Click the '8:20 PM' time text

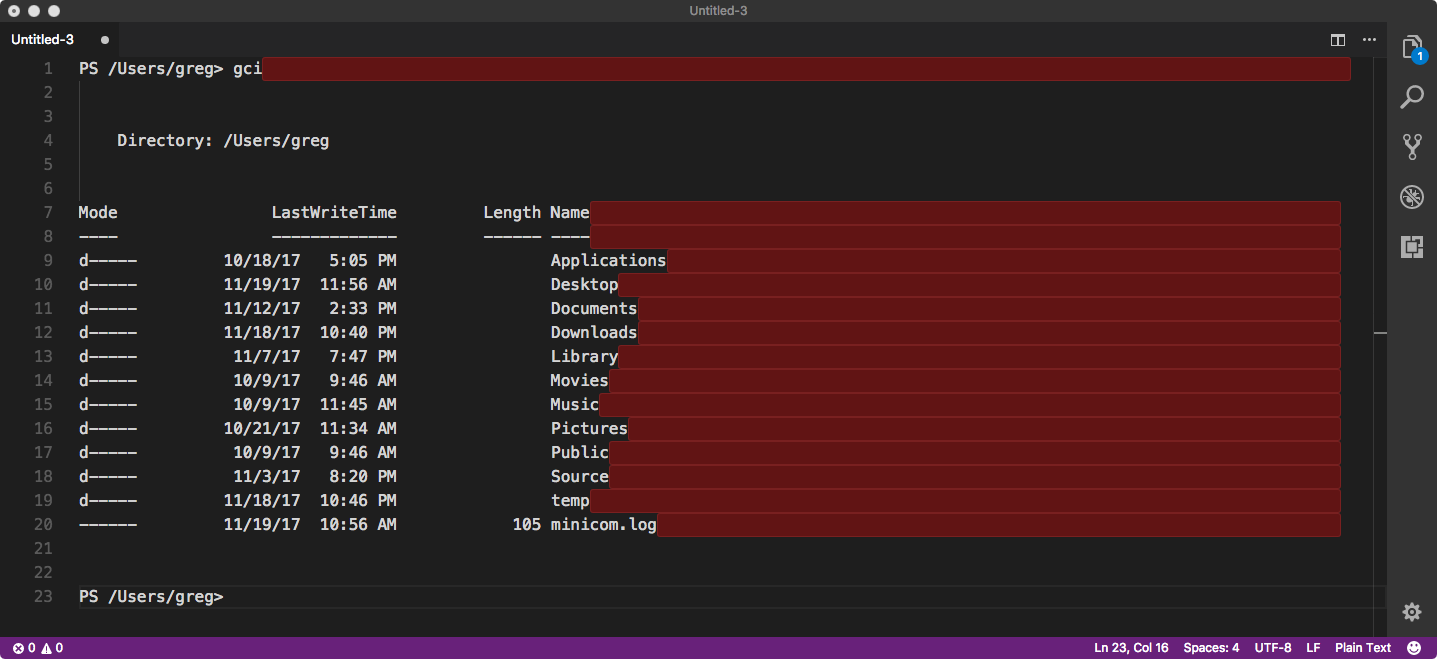pyautogui.click(x=363, y=477)
